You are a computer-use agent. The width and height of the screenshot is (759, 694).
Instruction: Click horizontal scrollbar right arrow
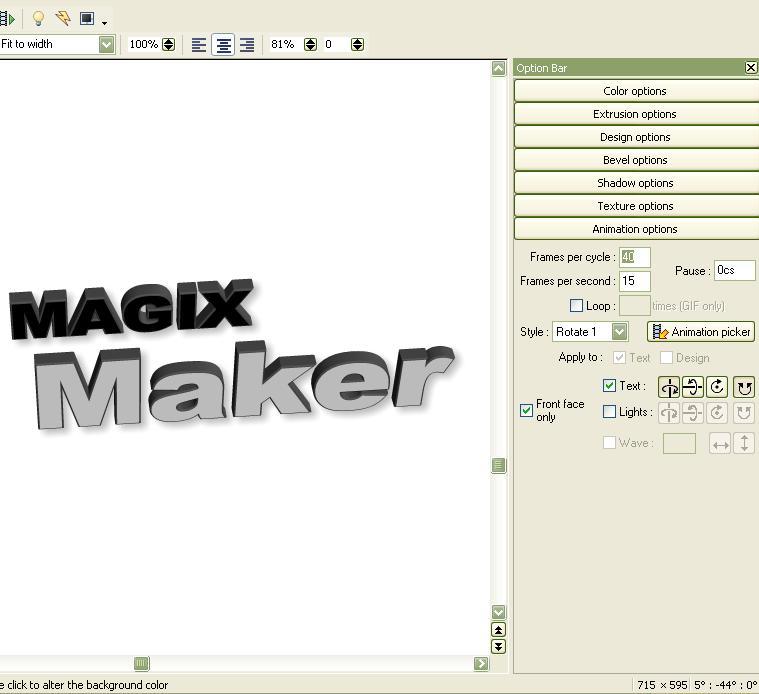(x=481, y=664)
